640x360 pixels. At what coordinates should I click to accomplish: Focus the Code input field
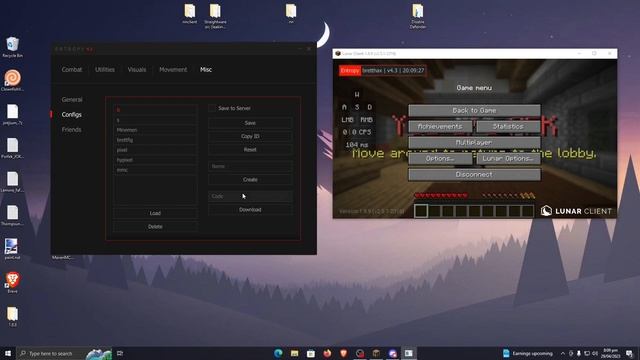click(x=250, y=196)
